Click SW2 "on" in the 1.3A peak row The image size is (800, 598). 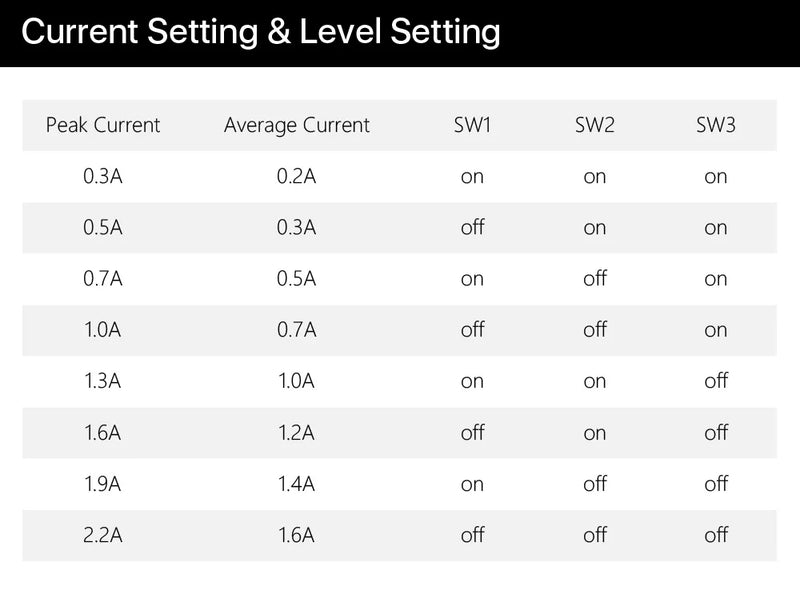coord(594,381)
